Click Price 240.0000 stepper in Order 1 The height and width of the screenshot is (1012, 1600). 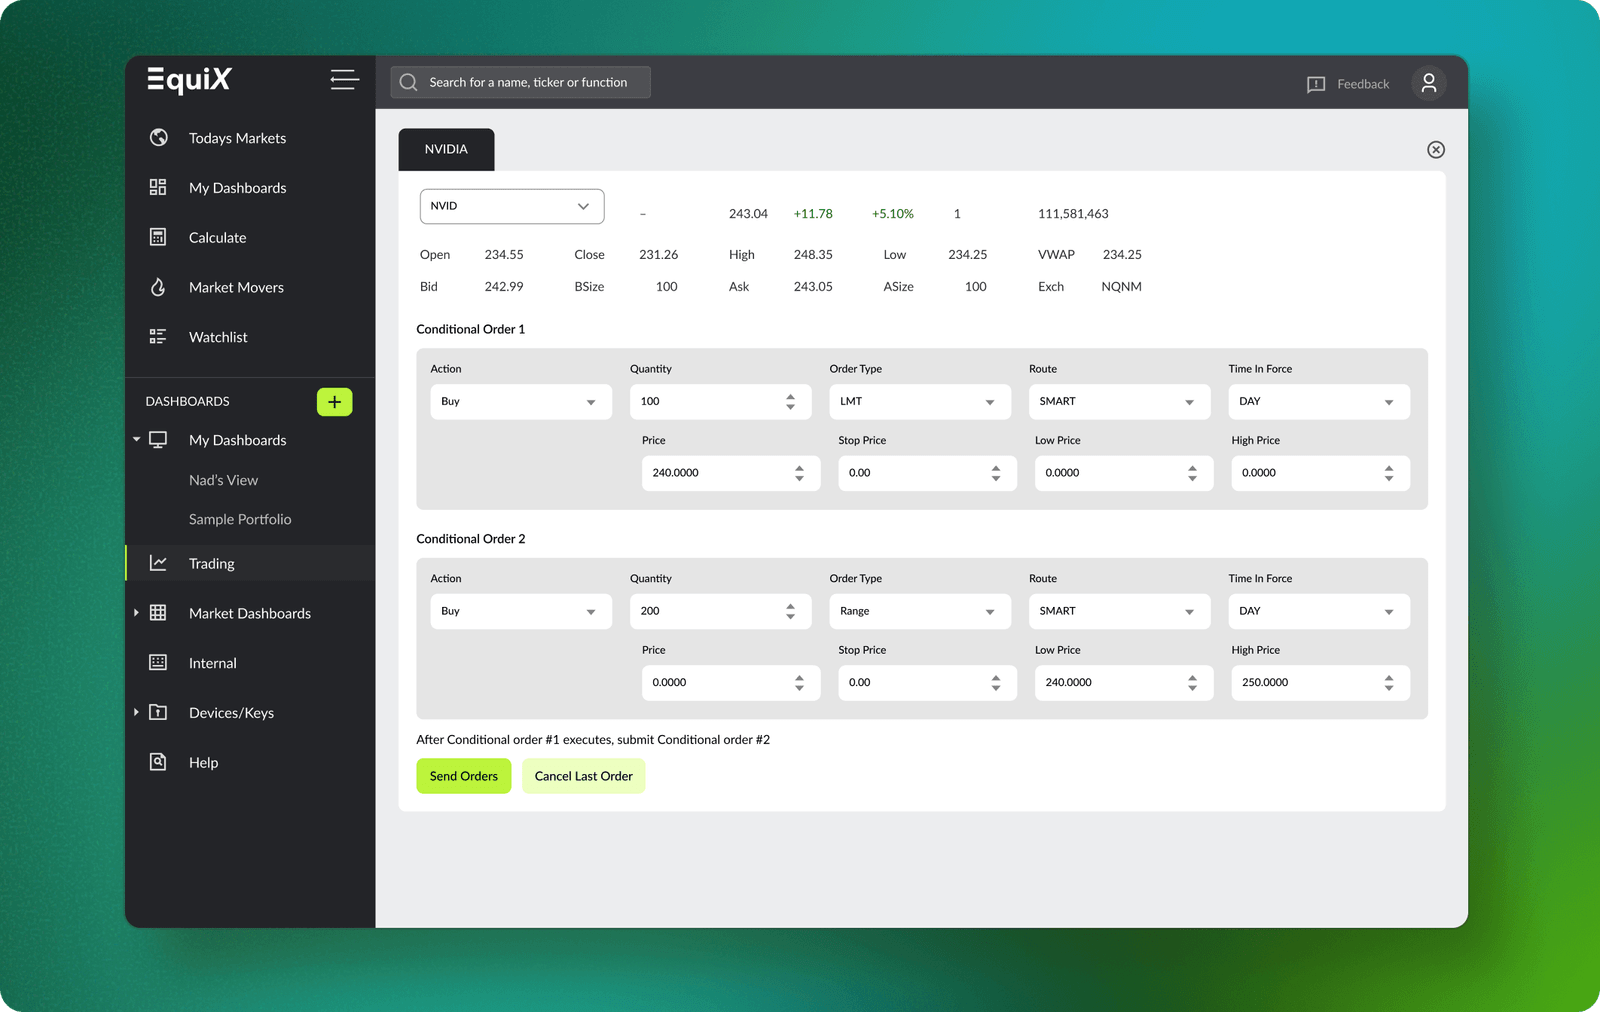799,473
